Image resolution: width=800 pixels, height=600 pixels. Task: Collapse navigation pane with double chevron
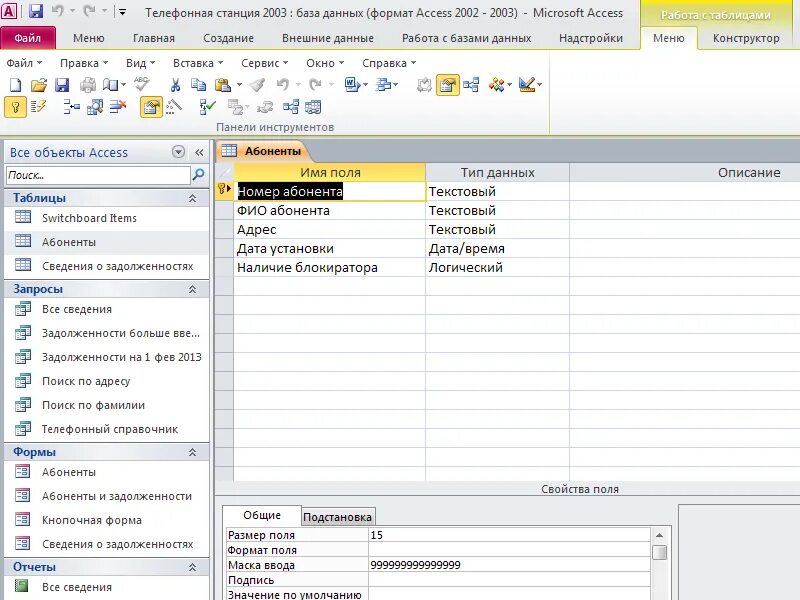(199, 152)
